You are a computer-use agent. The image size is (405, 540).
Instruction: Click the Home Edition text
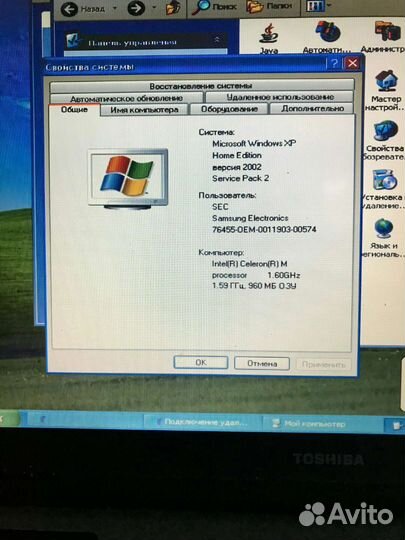[x=237, y=155]
